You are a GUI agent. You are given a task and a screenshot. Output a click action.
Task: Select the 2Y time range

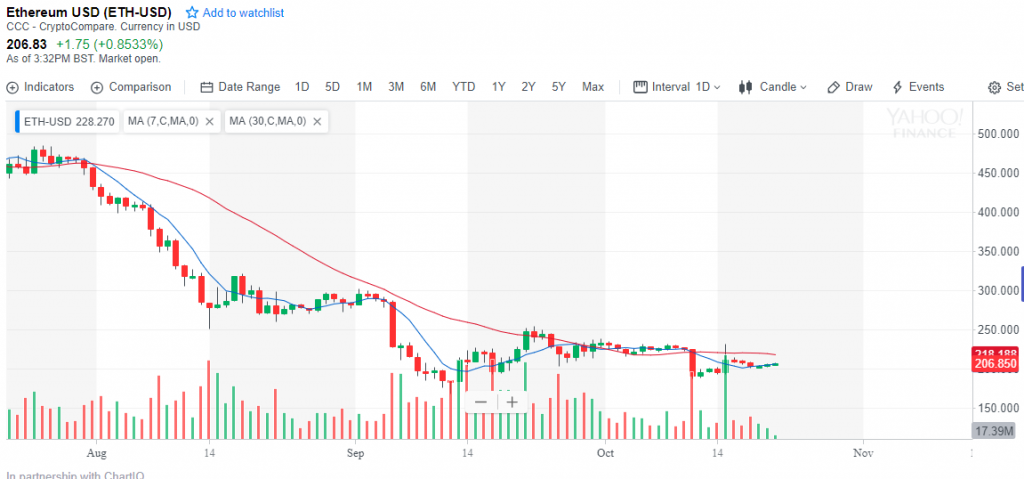point(528,87)
